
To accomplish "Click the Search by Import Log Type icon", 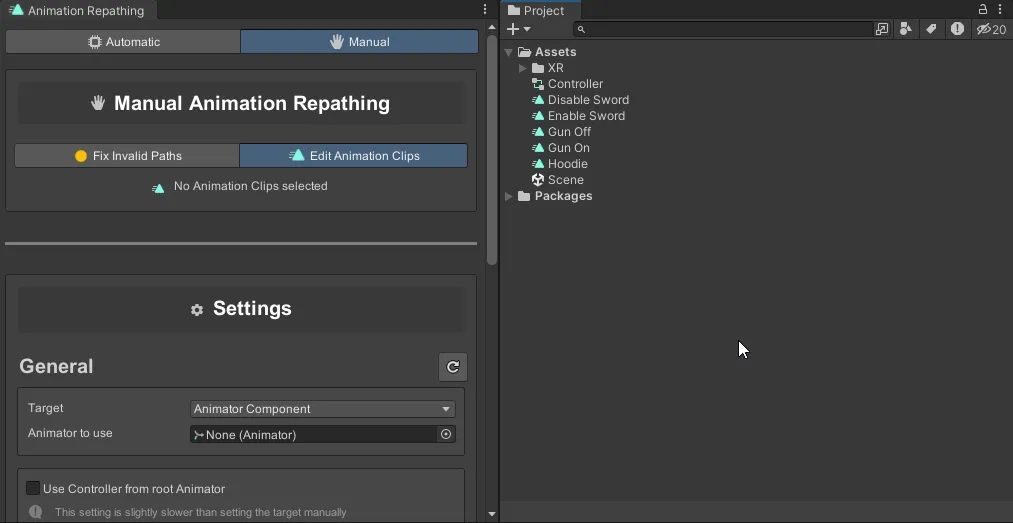I will [957, 29].
